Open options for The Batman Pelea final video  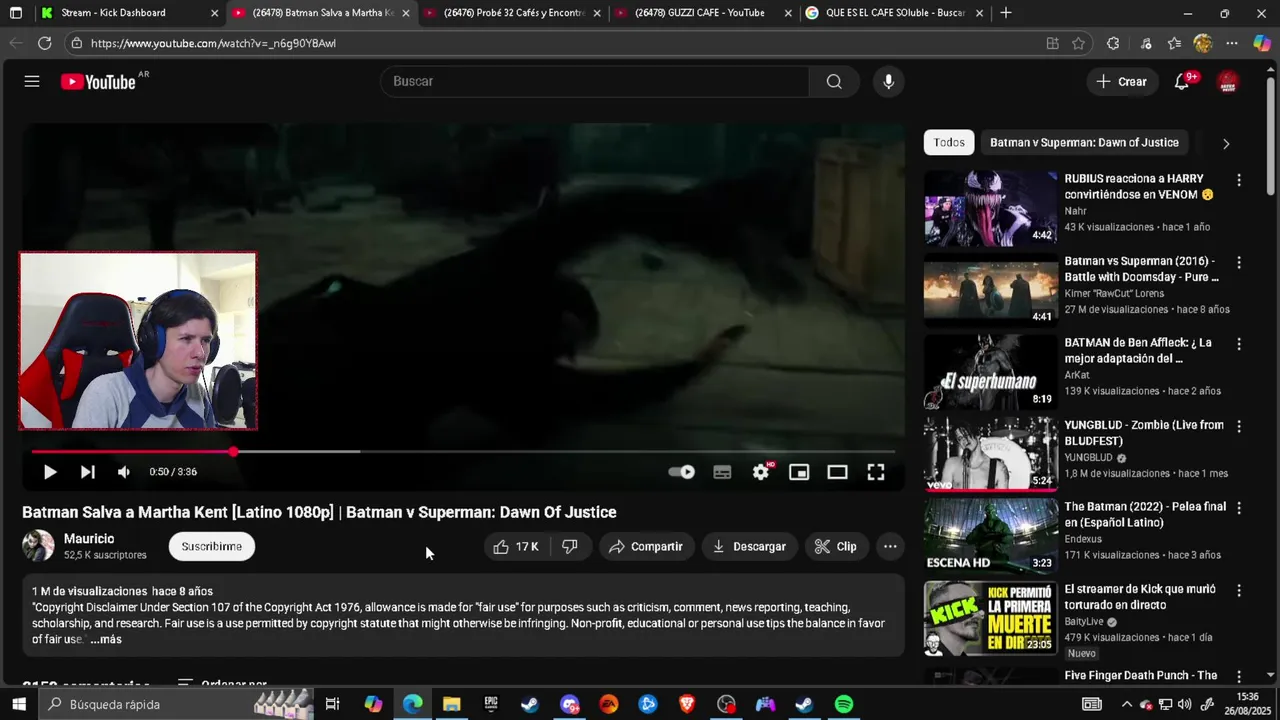coord(1239,508)
